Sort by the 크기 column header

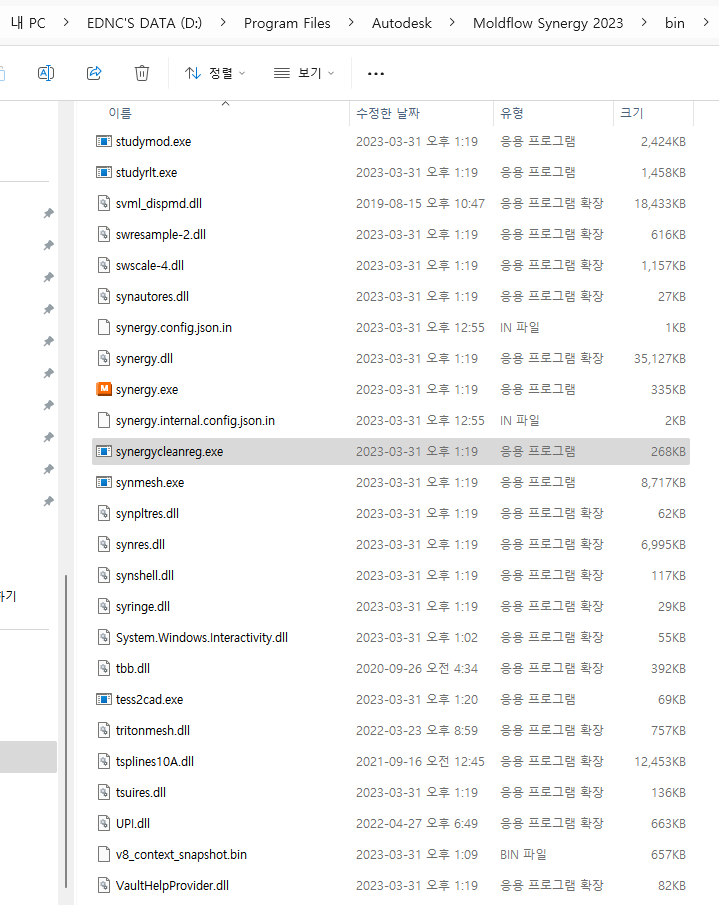point(631,113)
